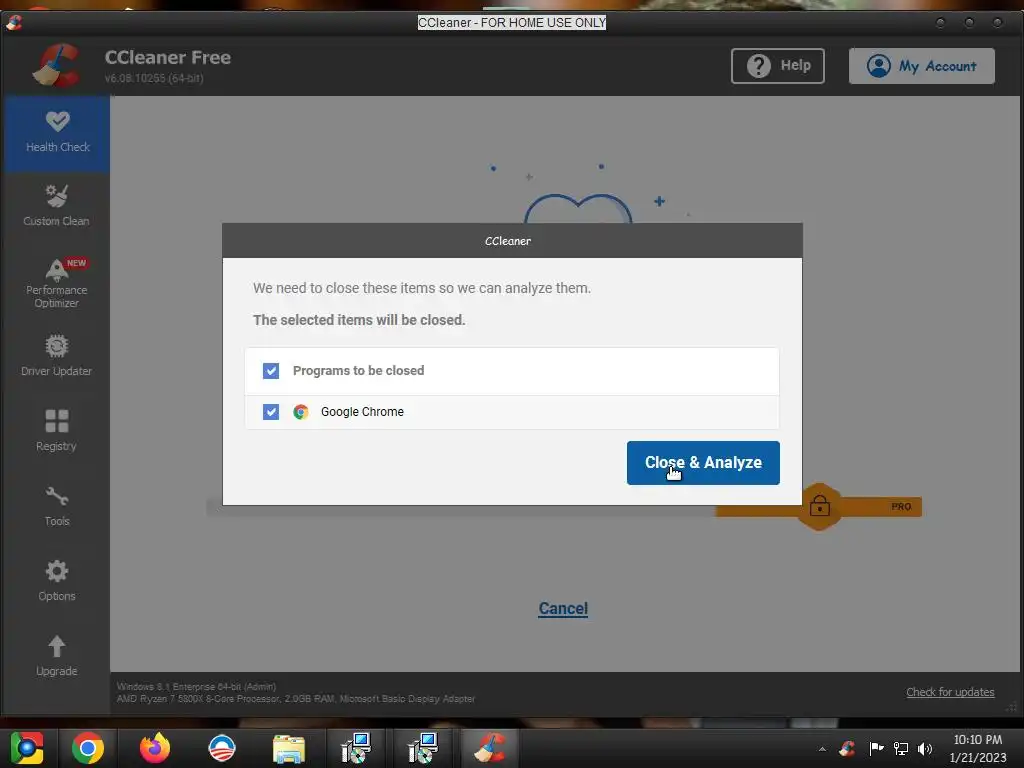Click the Start button on taskbar
Viewport: 1024px width, 768px height.
27,748
